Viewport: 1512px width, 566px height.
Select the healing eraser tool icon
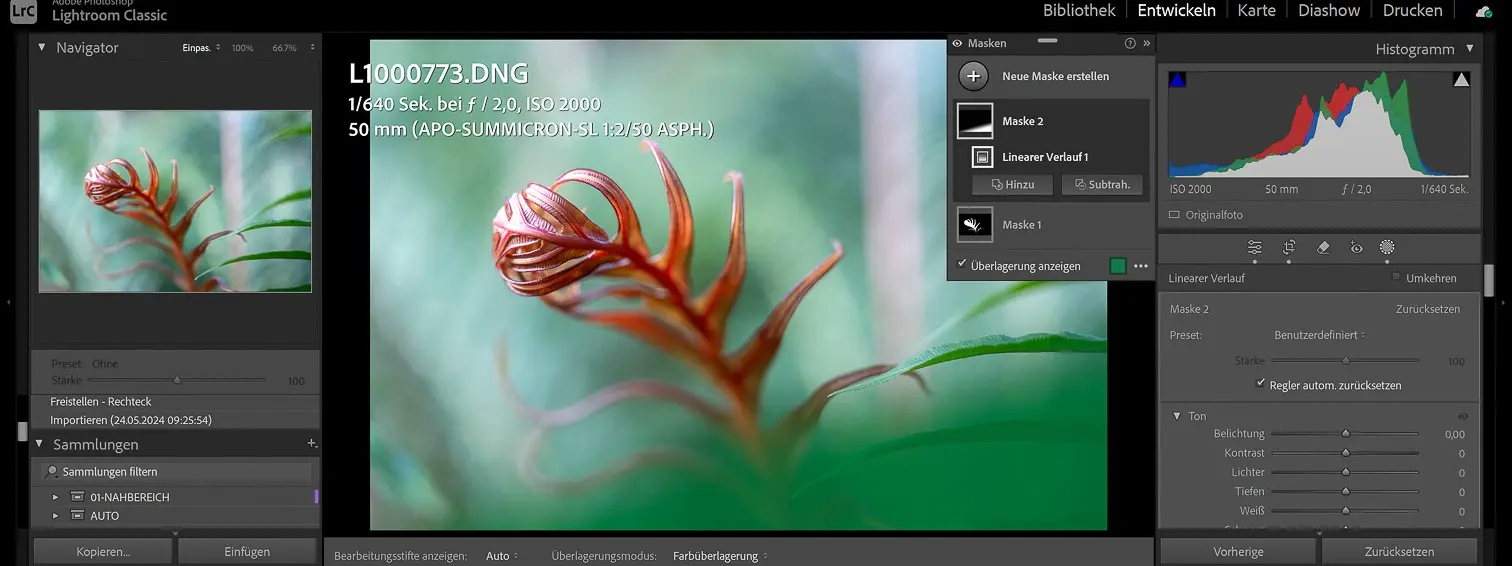click(x=1323, y=247)
